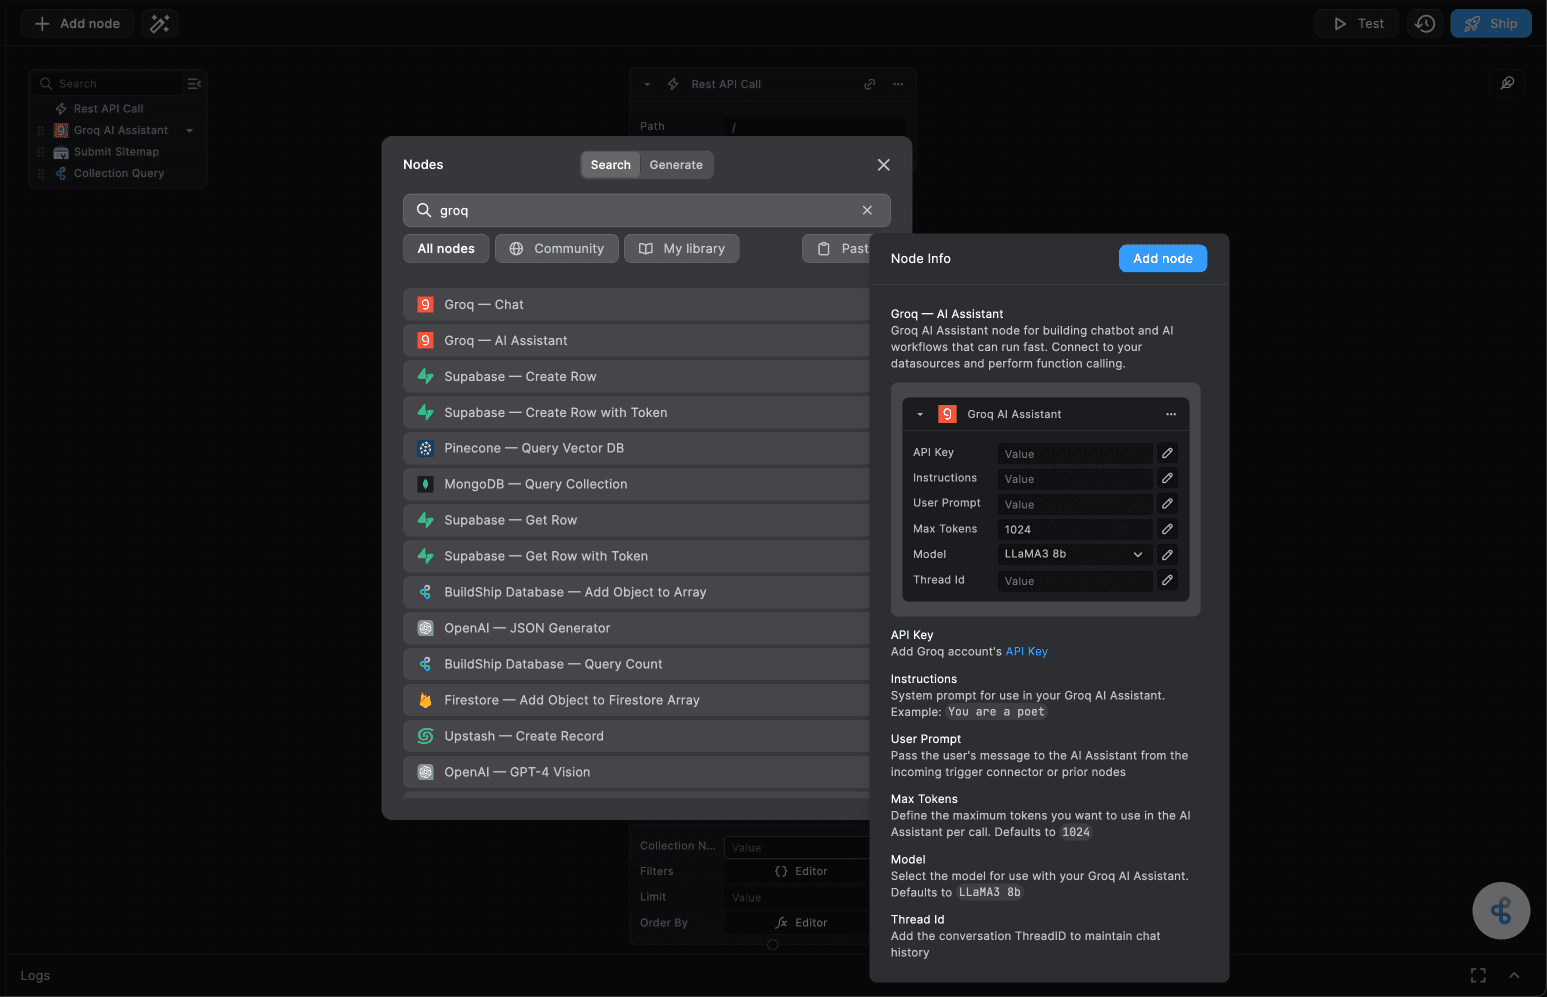1547x997 pixels.
Task: Select the Rest API Call lightning icon
Action: [x=59, y=108]
